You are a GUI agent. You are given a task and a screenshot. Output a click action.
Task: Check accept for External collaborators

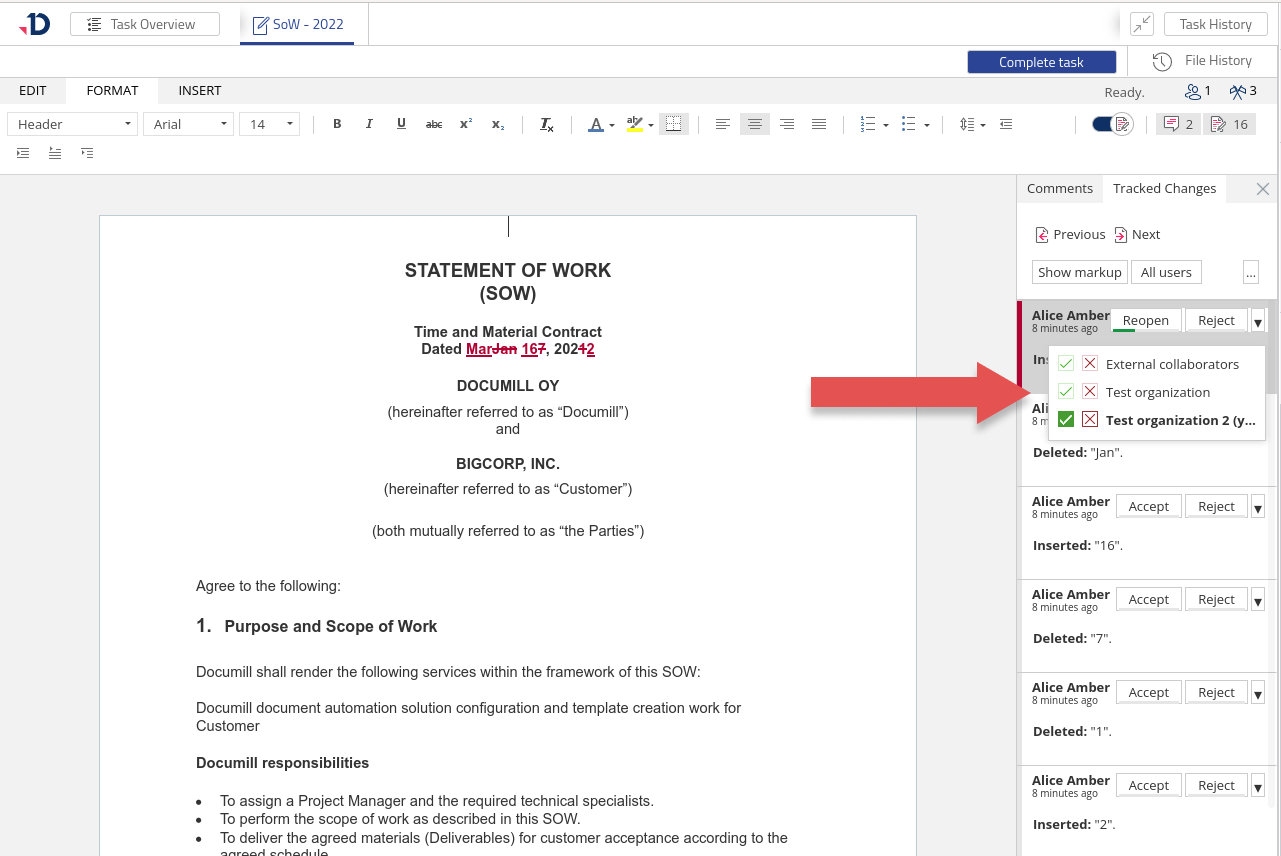[1066, 364]
